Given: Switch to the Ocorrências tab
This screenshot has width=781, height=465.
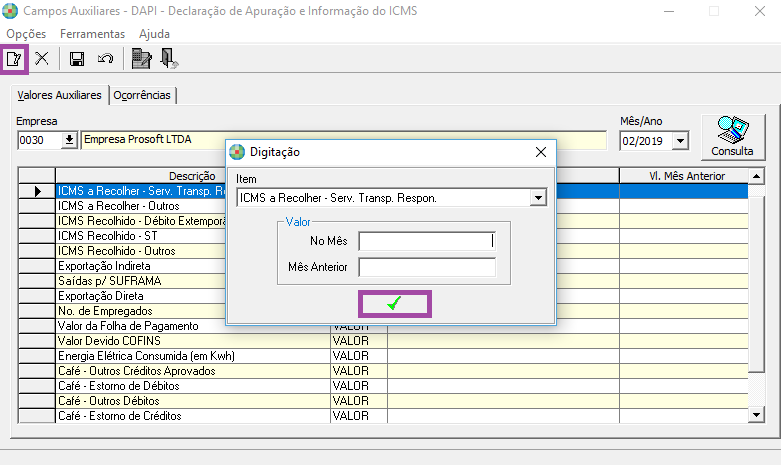Looking at the screenshot, I should 143,96.
